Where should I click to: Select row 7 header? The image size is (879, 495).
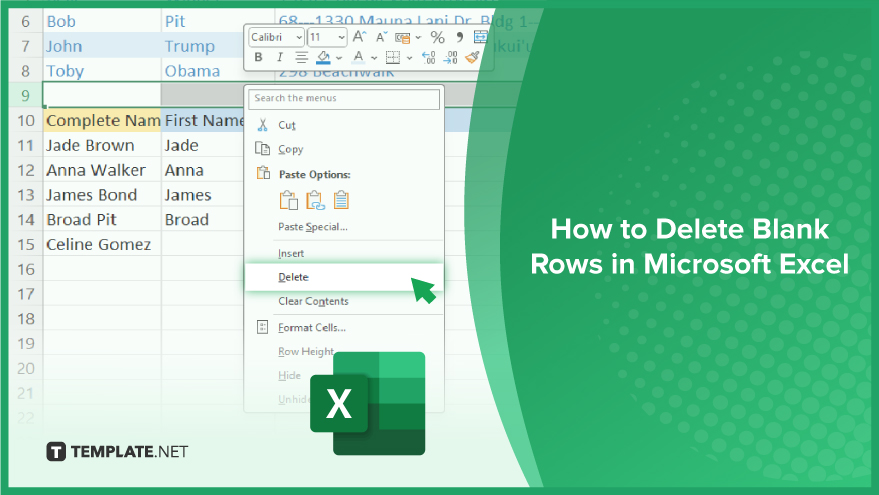pos(25,46)
